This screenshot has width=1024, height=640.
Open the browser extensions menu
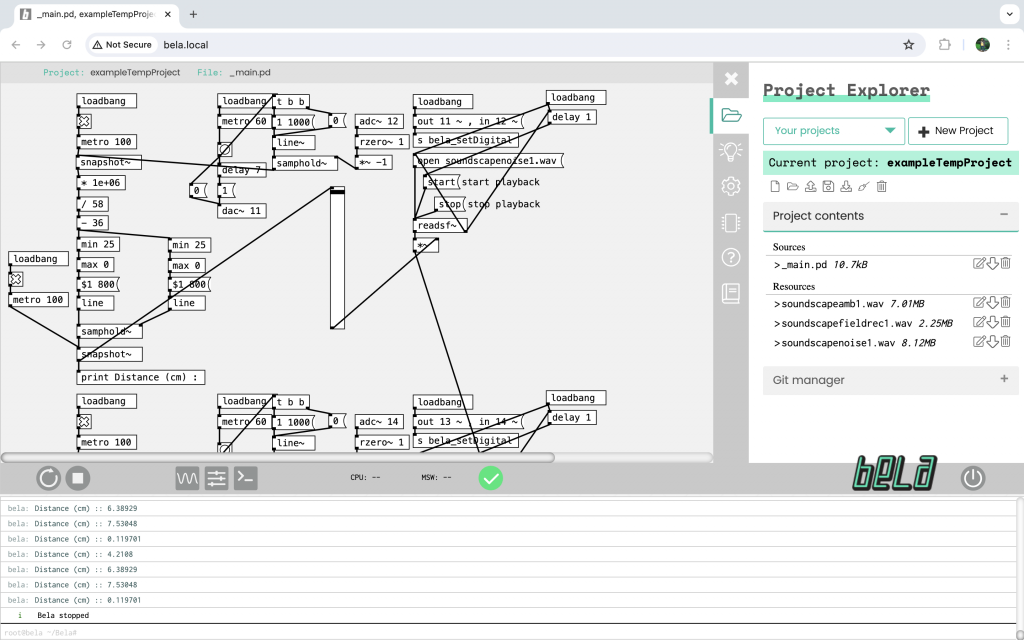pos(944,45)
